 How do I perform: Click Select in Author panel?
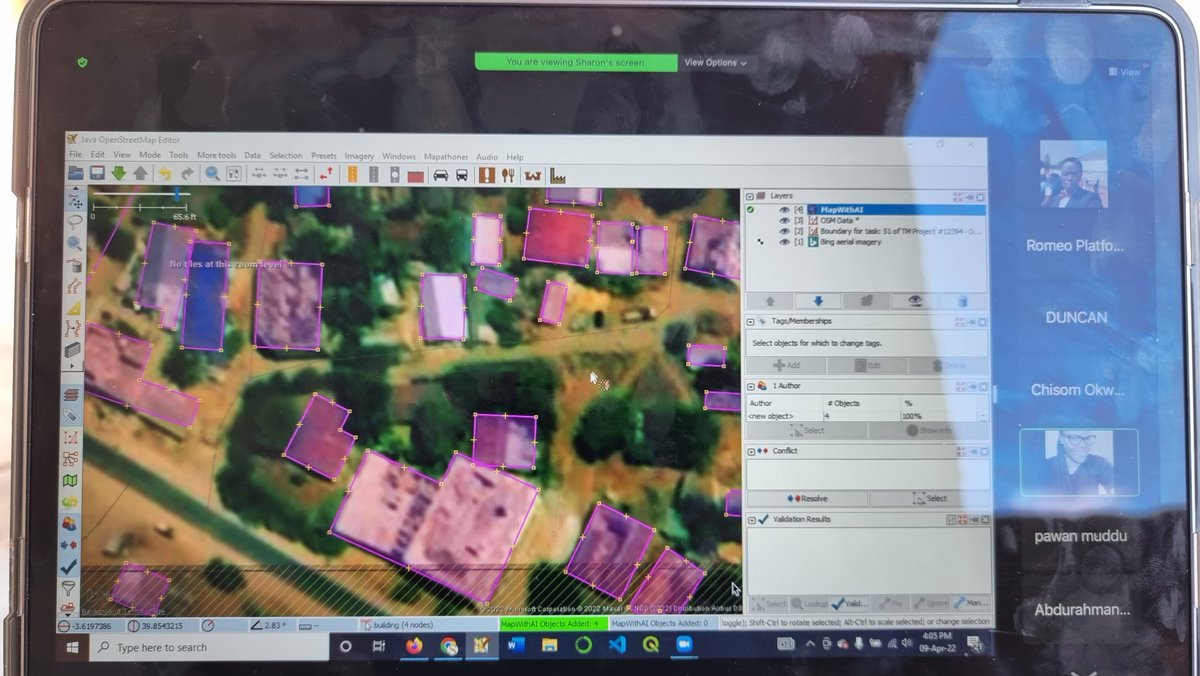808,431
